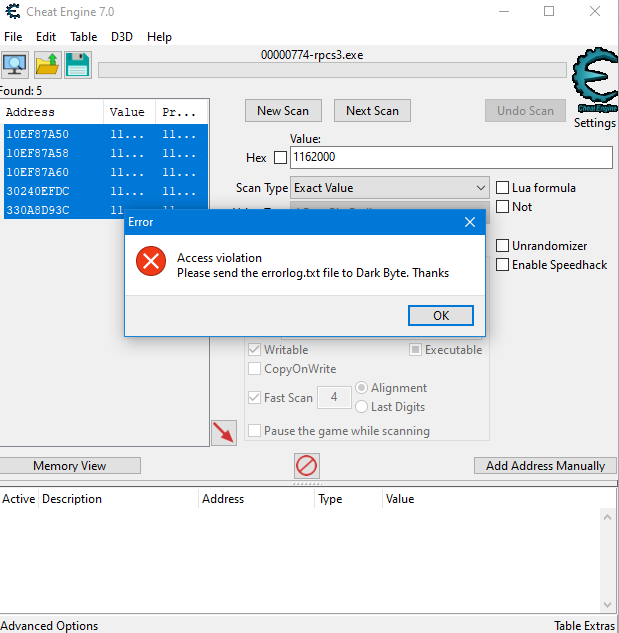Click the panel splitter handle dots
The image size is (619, 633).
307,483
